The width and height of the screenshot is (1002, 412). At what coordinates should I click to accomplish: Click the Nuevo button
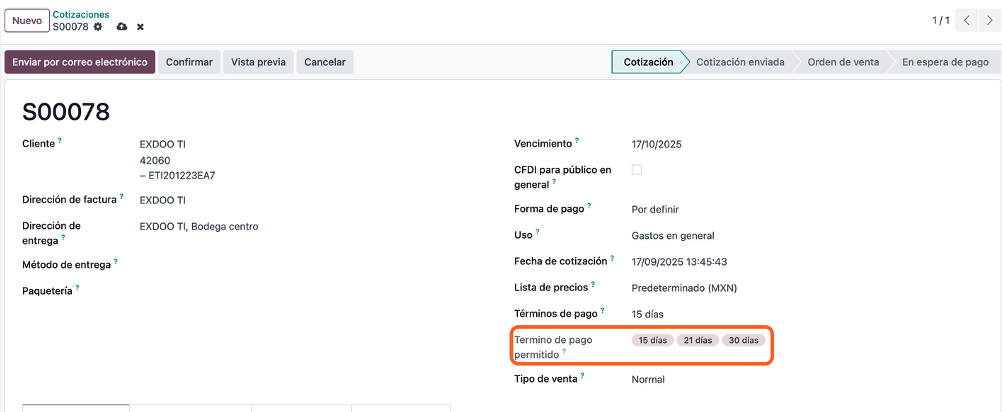pyautogui.click(x=27, y=20)
